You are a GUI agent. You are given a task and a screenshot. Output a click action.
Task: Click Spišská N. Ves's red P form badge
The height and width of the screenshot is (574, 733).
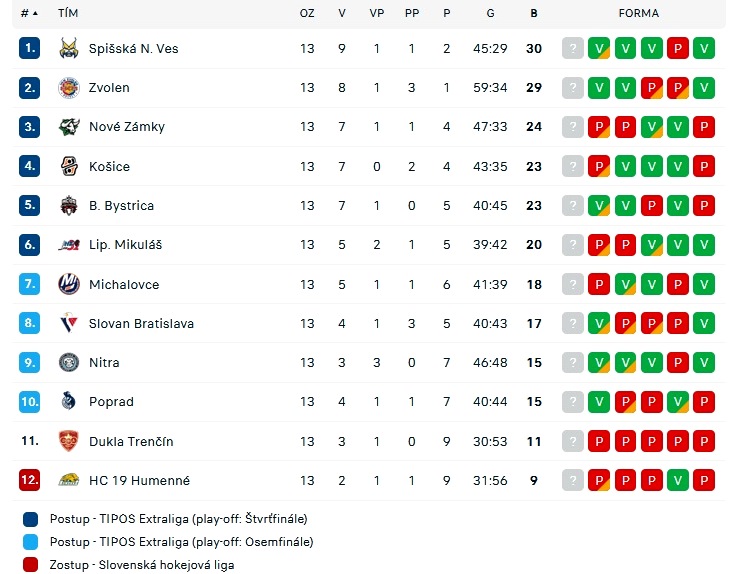[678, 48]
